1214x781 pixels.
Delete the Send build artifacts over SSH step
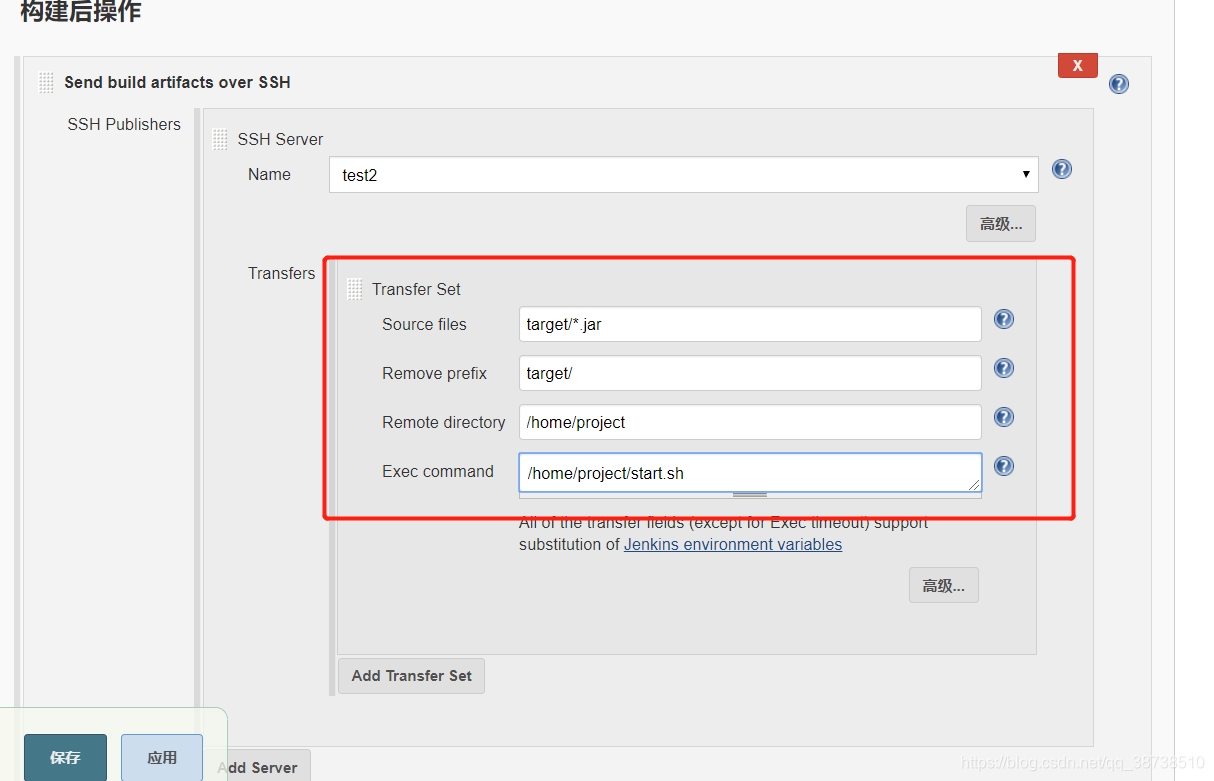click(1078, 65)
